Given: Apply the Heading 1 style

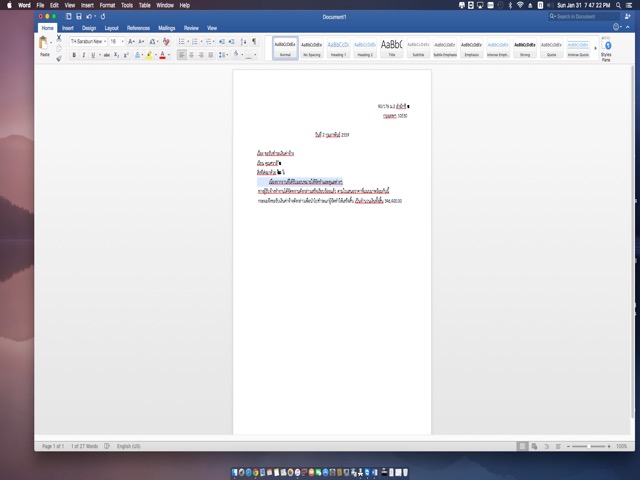Looking at the screenshot, I should 338,48.
